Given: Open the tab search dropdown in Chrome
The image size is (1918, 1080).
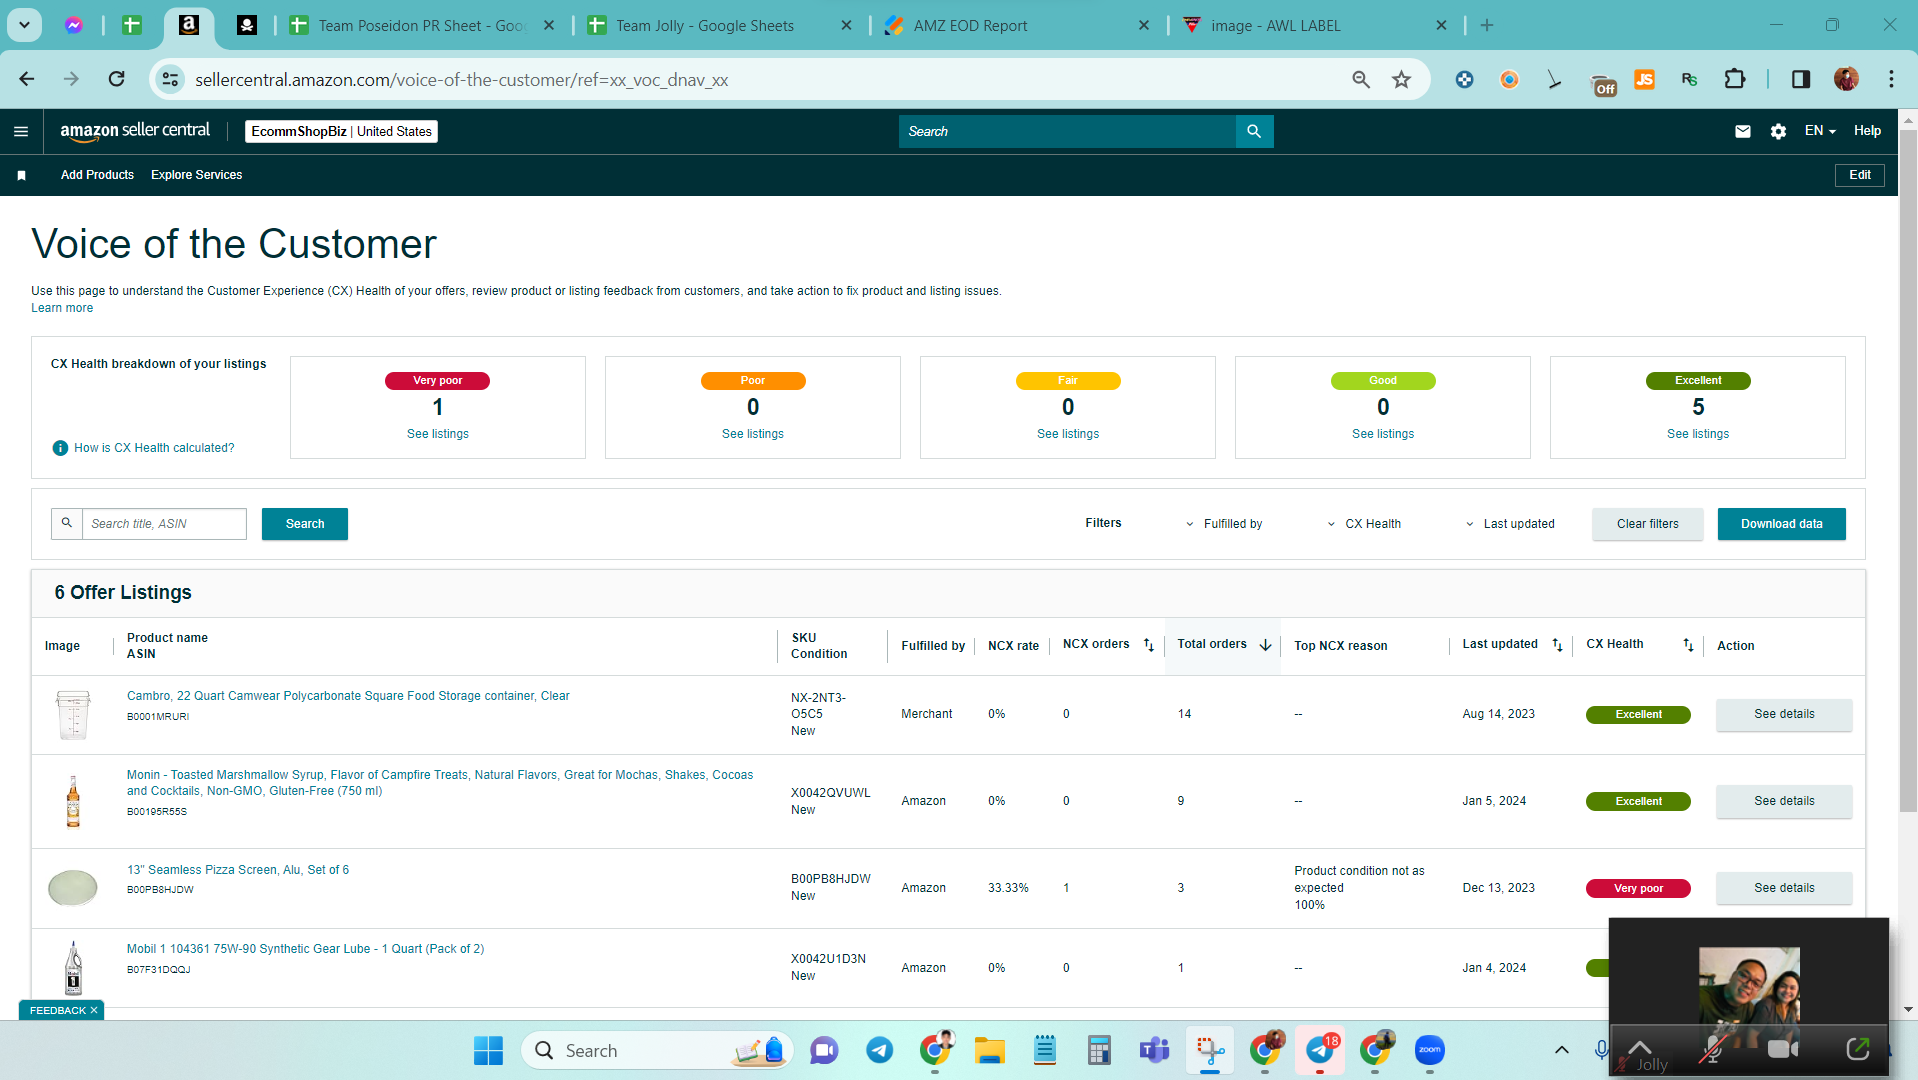Looking at the screenshot, I should point(24,25).
